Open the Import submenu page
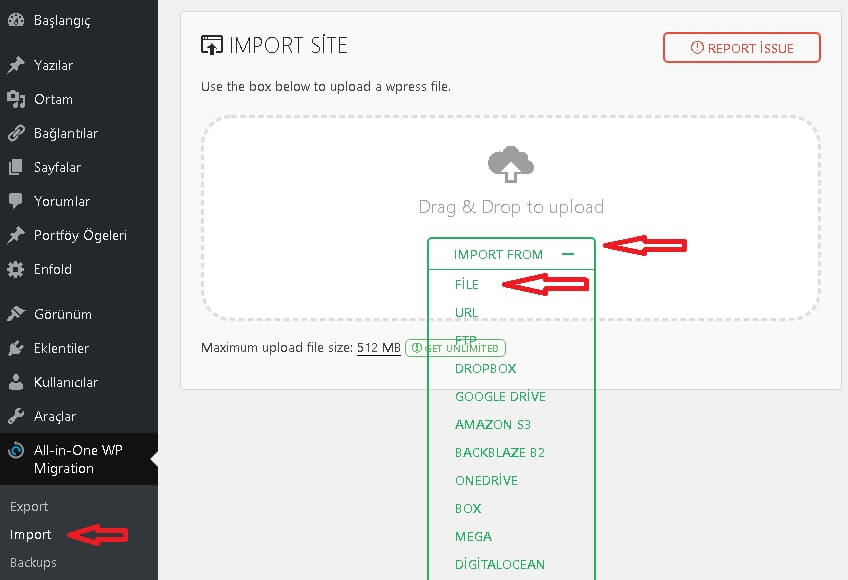848x580 pixels. point(30,535)
